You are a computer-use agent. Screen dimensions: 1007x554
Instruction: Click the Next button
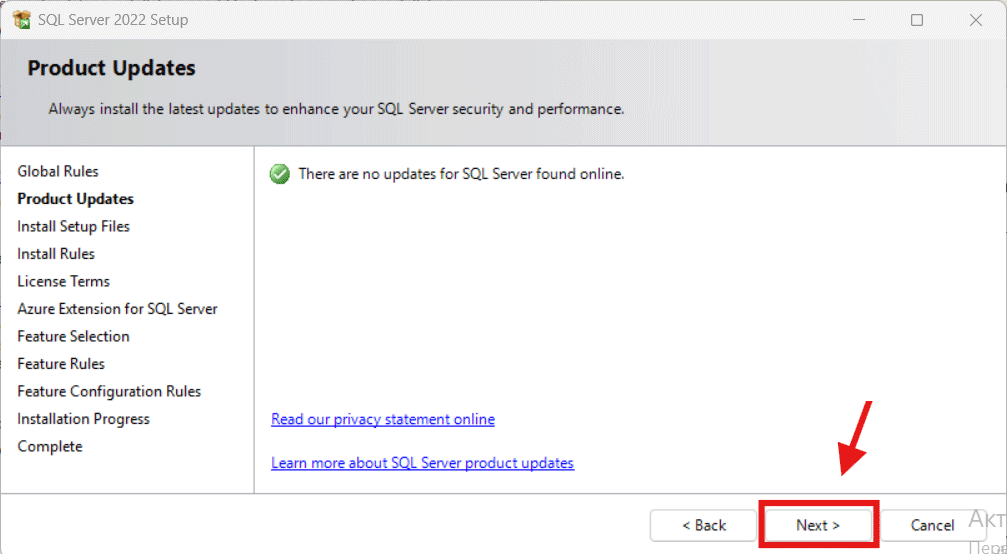tap(818, 525)
